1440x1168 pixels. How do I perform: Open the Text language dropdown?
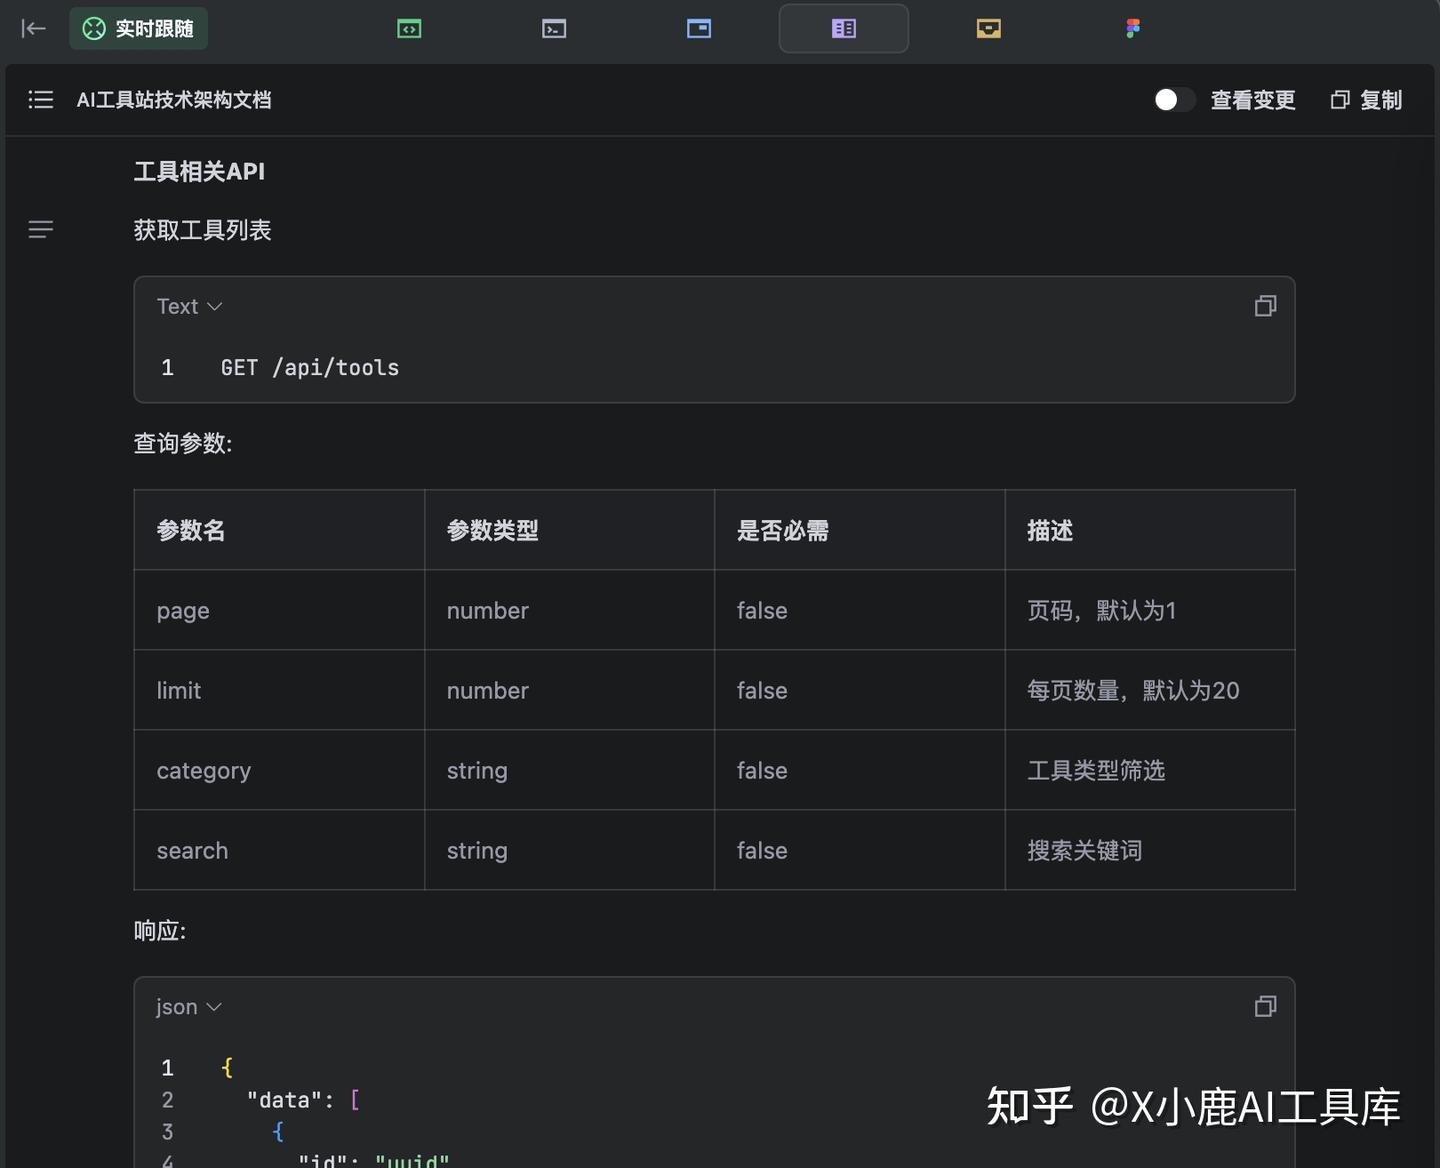[x=188, y=306]
